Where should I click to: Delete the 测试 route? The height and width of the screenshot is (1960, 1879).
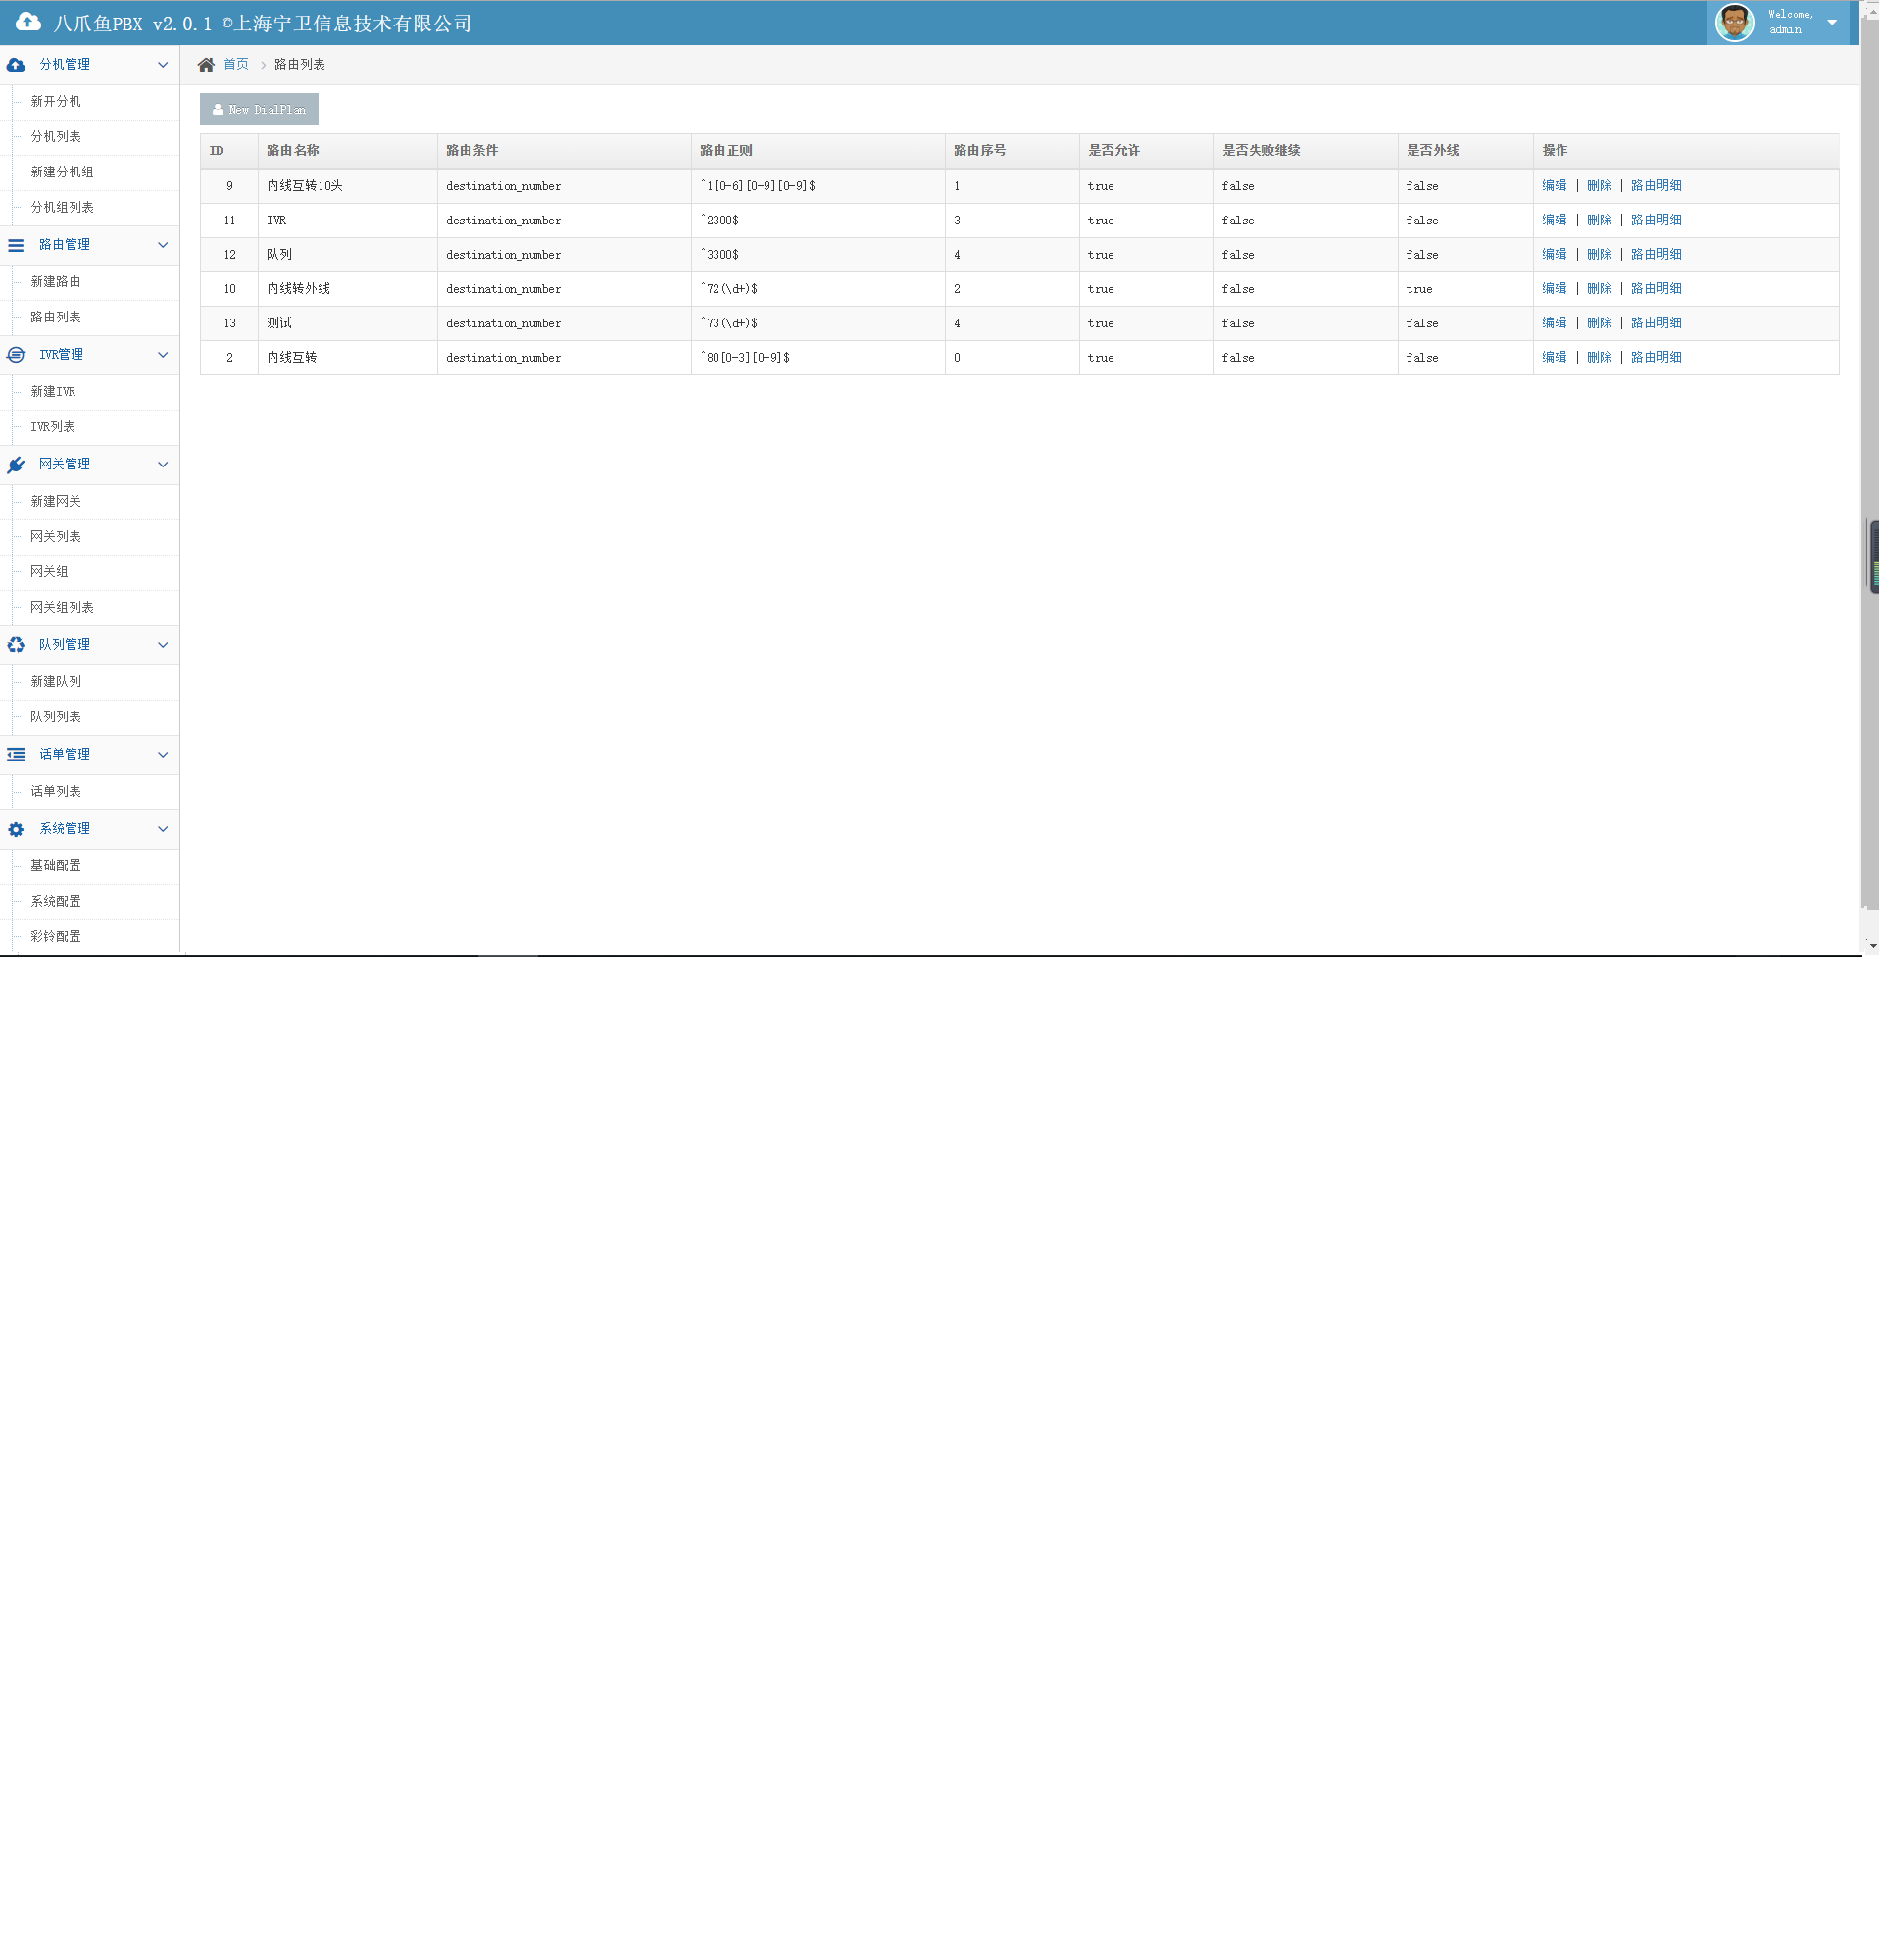pos(1598,322)
